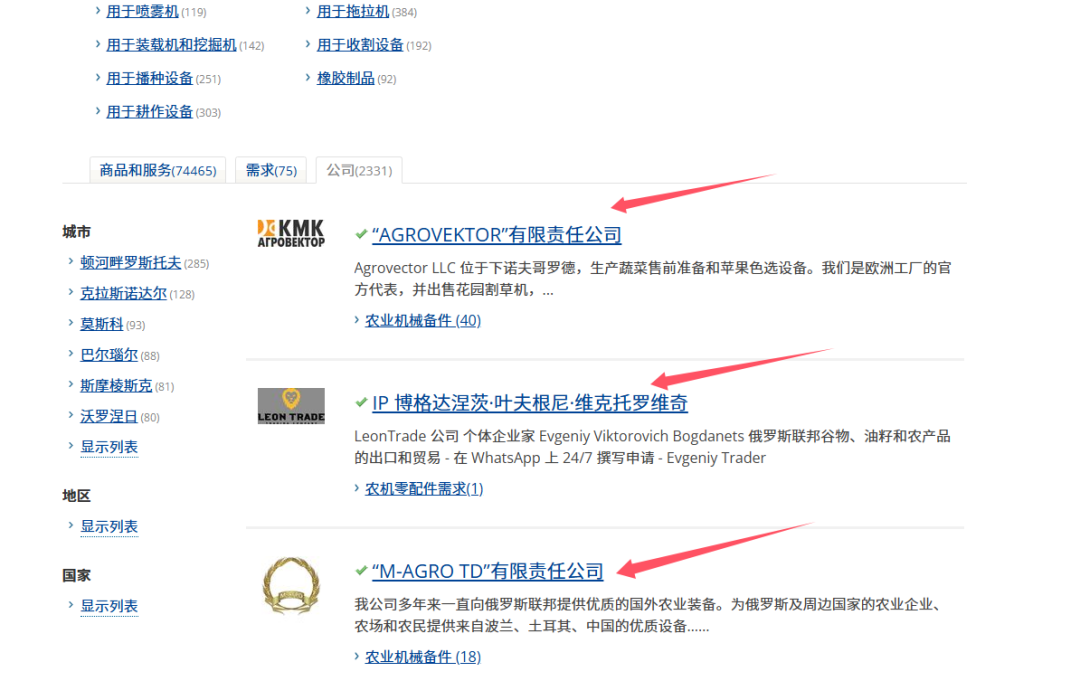Open 农业机械备件 (18) link
The height and width of the screenshot is (681, 1080).
pos(422,657)
